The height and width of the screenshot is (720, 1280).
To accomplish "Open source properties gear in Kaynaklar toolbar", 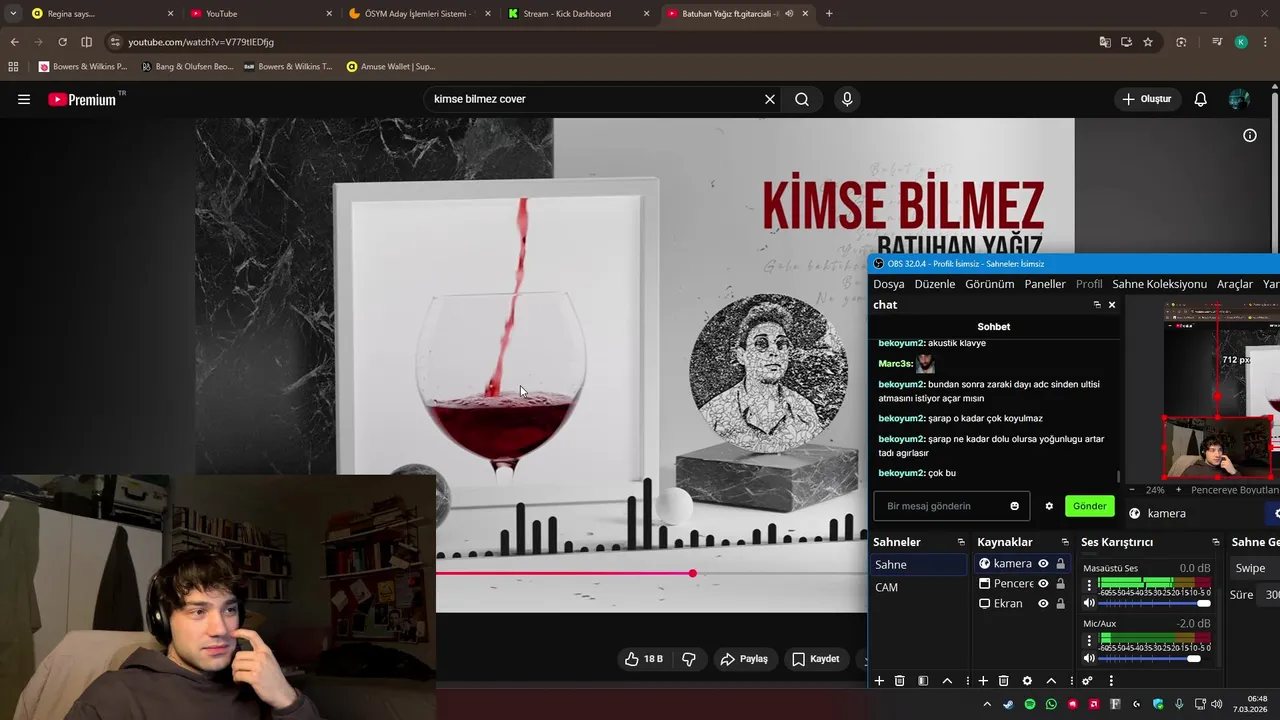I will coord(1027,681).
